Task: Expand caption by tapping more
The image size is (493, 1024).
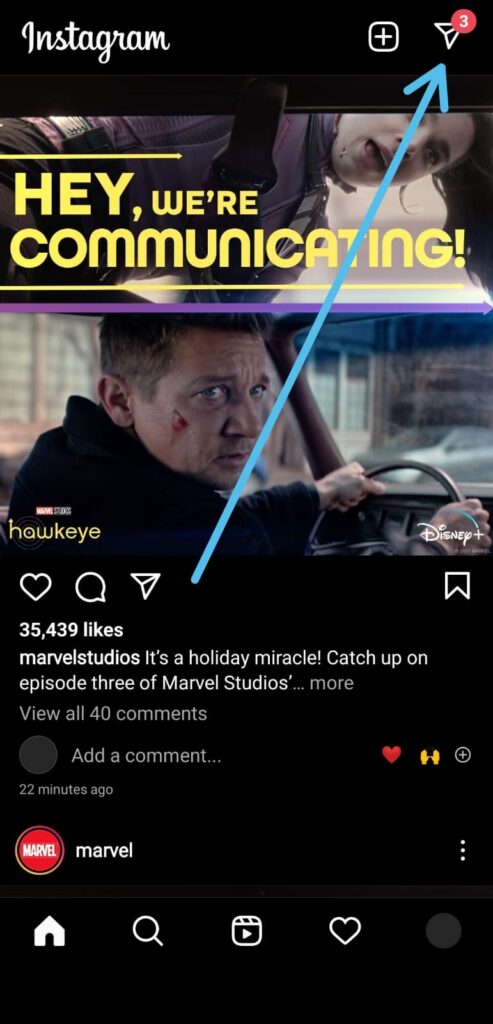Action: (x=332, y=683)
